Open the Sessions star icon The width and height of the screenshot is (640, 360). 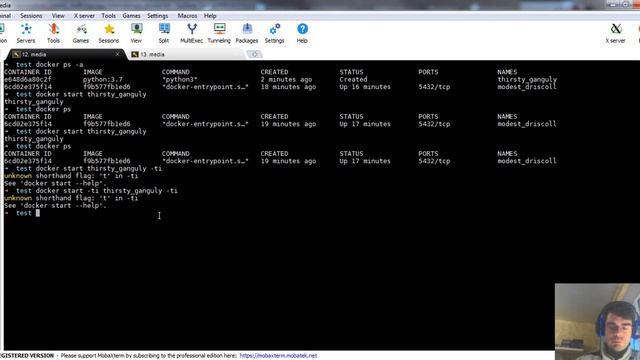click(x=109, y=33)
